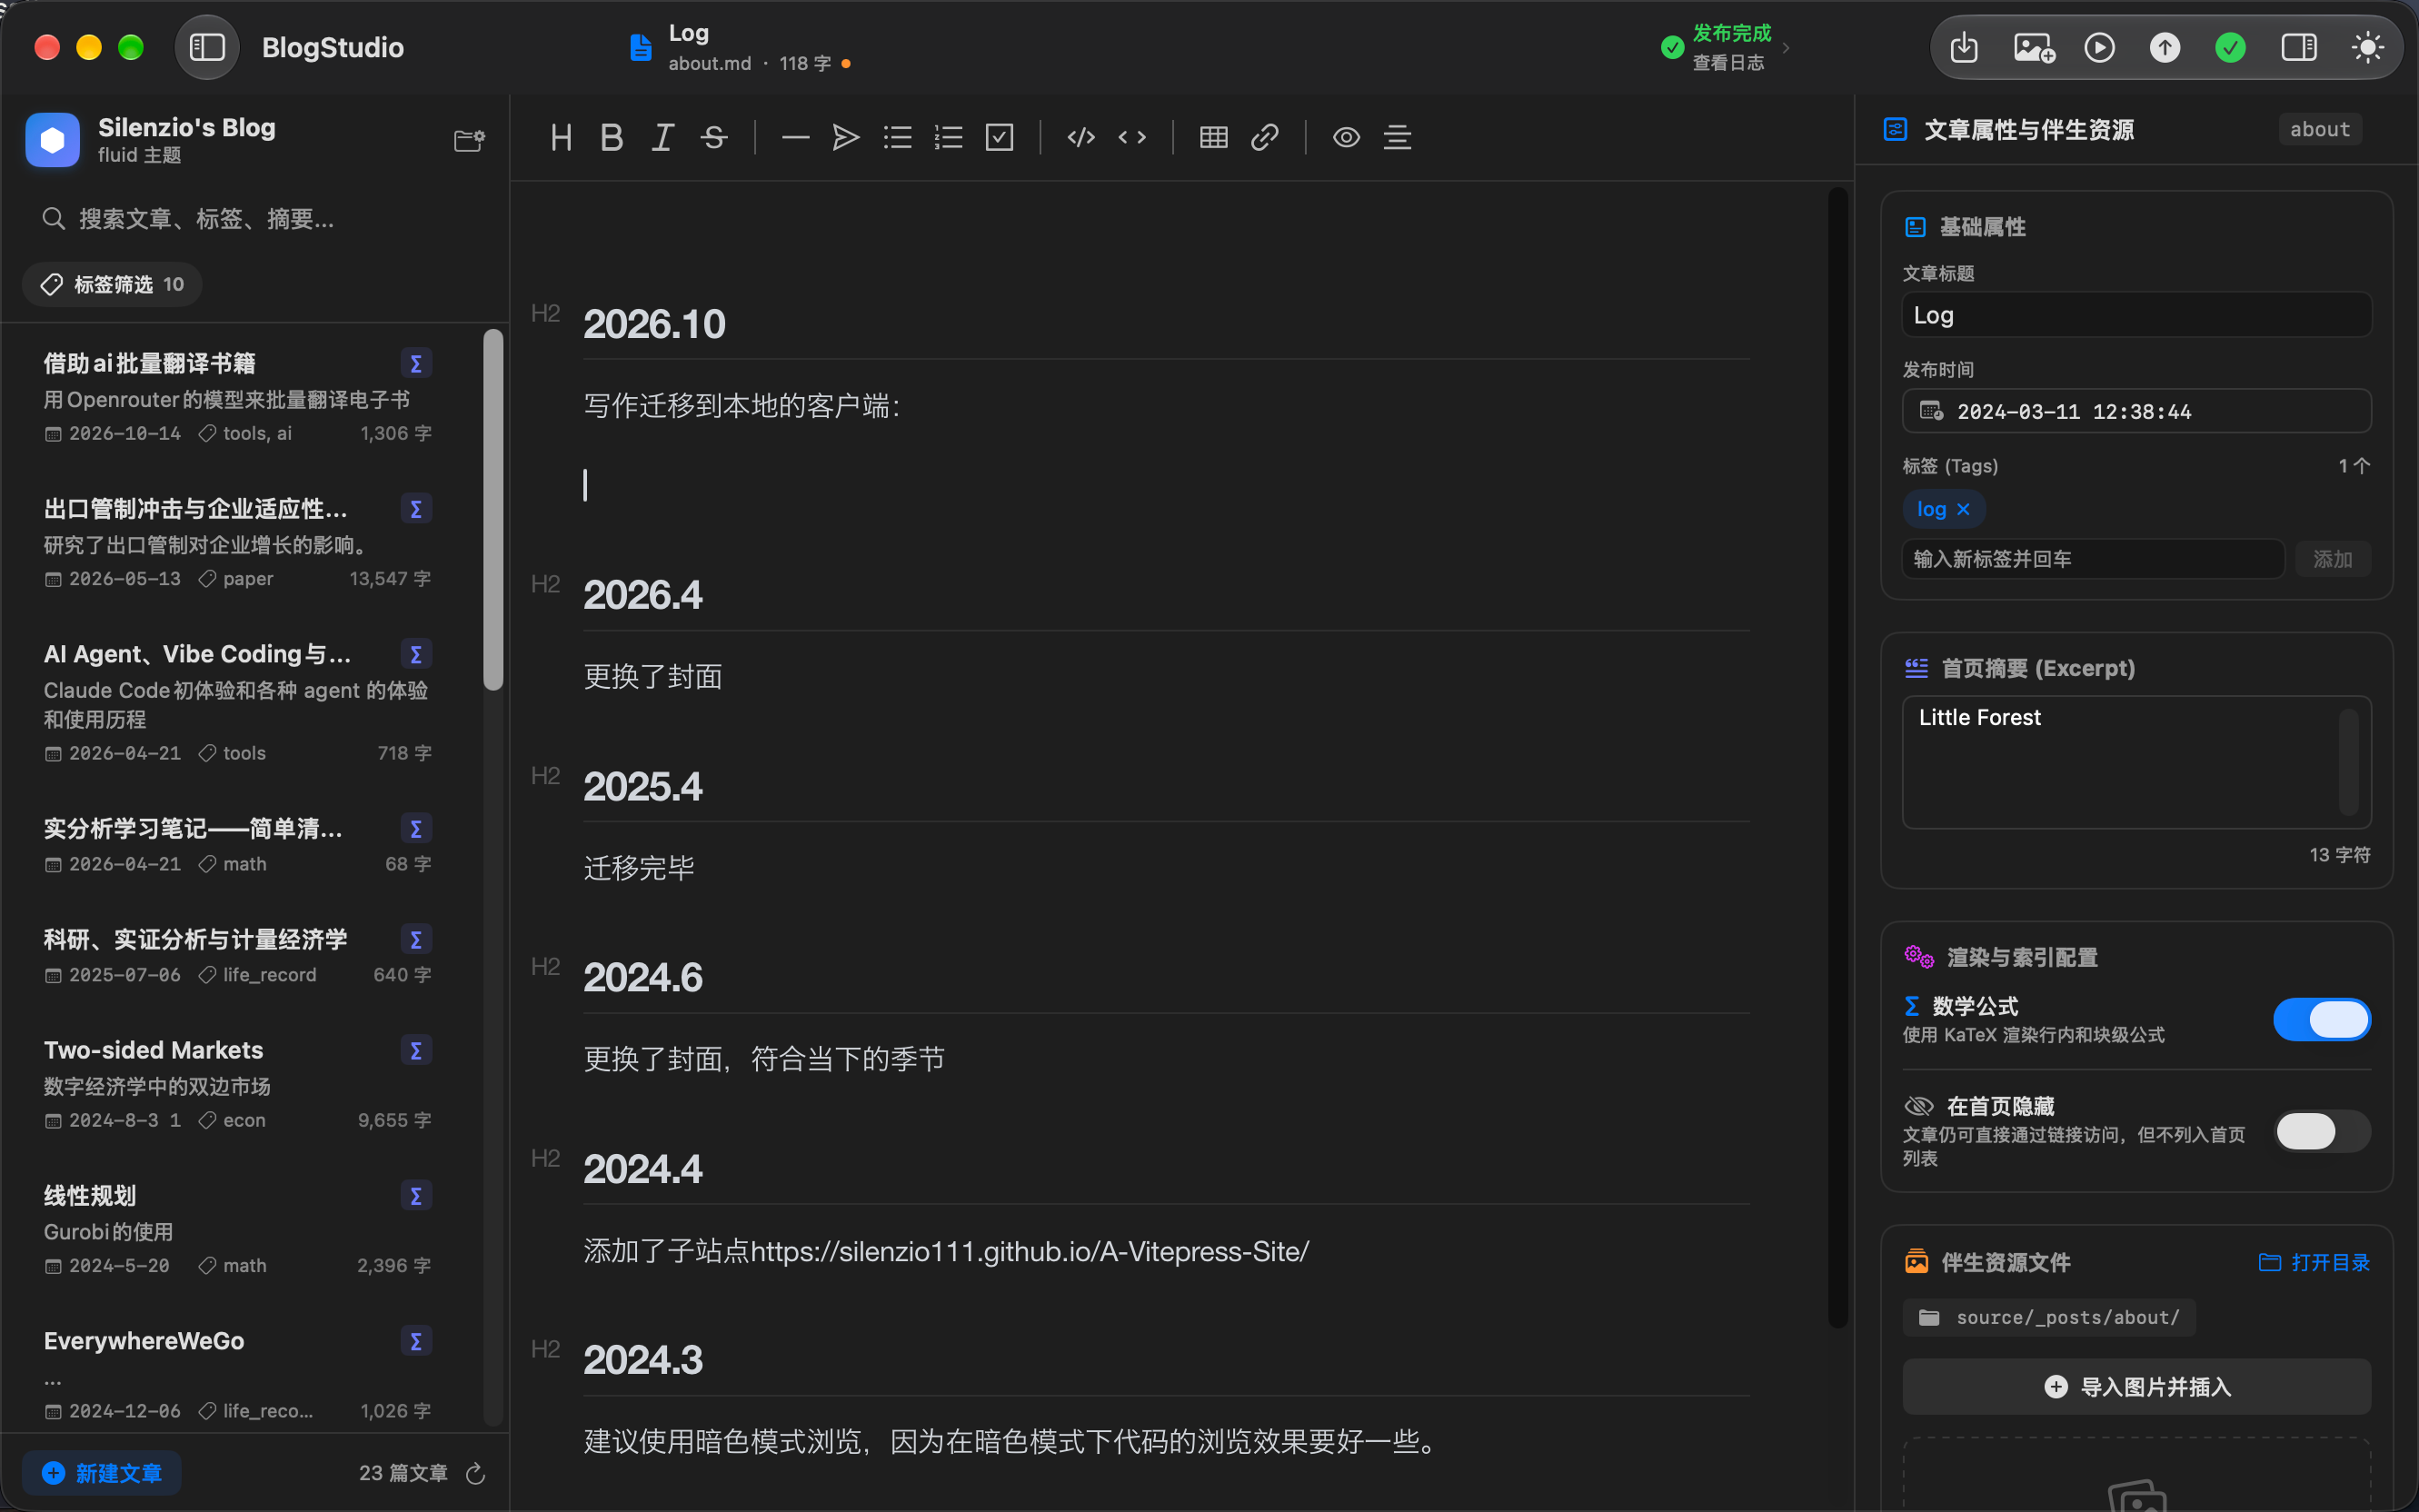Click the 文章标题 Log input field

(x=2136, y=315)
